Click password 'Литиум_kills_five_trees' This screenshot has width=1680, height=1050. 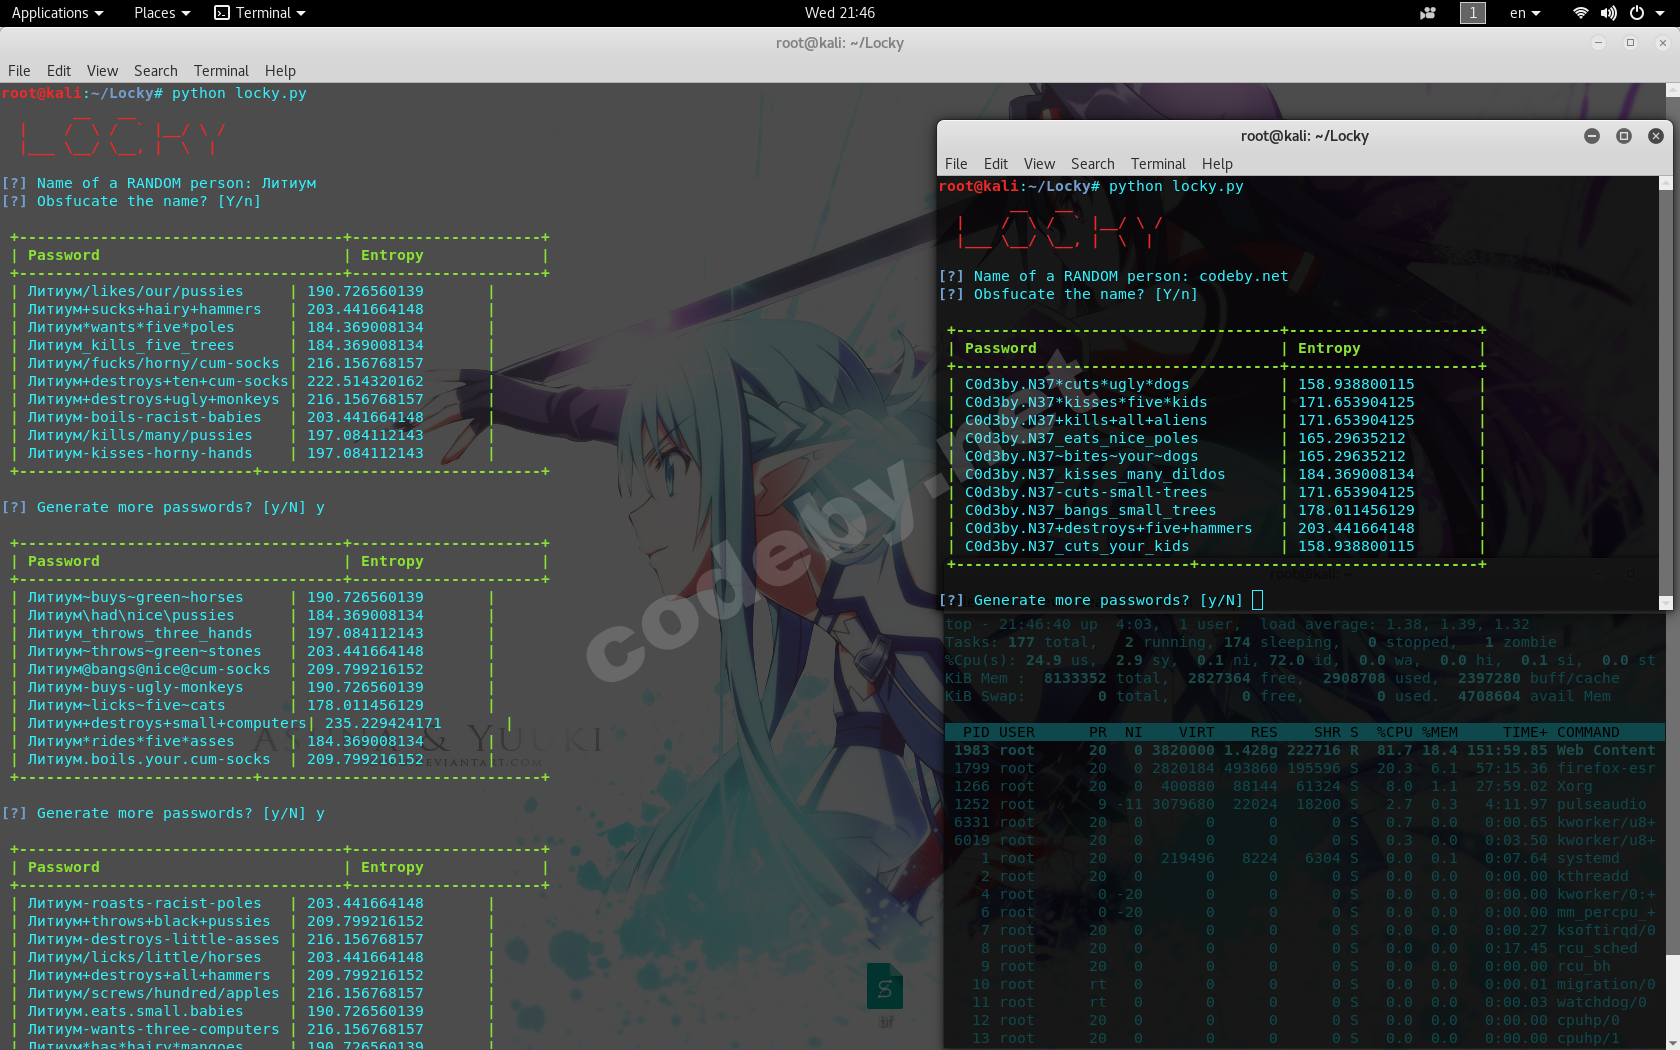coord(131,345)
